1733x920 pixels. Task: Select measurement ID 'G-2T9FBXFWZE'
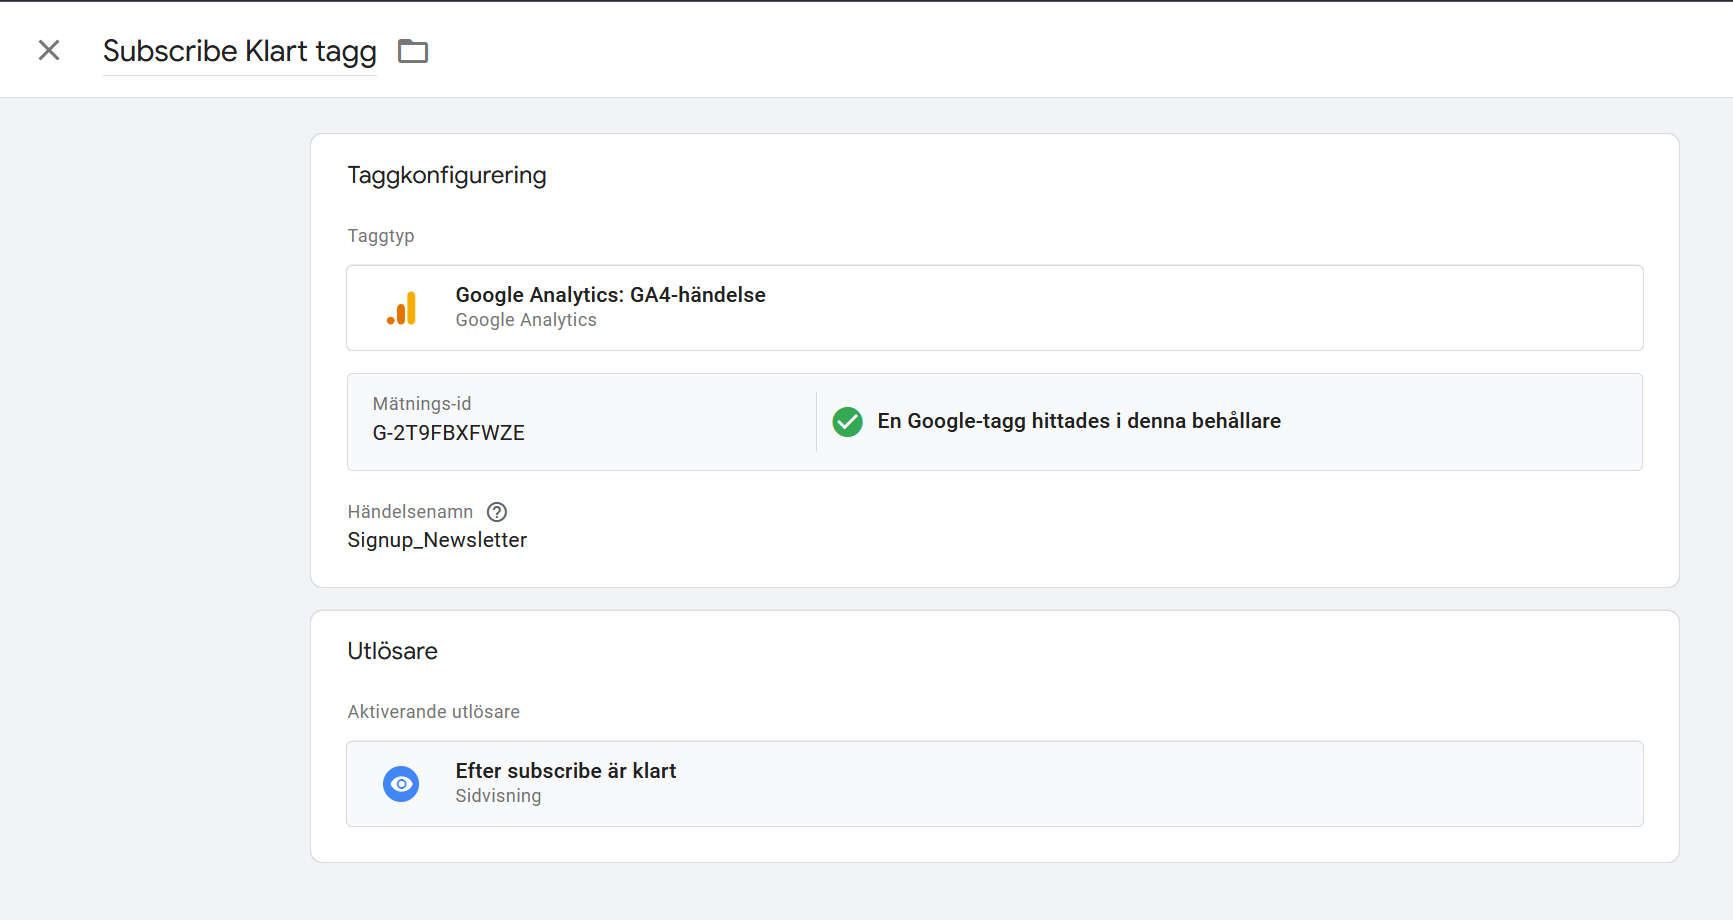[449, 433]
